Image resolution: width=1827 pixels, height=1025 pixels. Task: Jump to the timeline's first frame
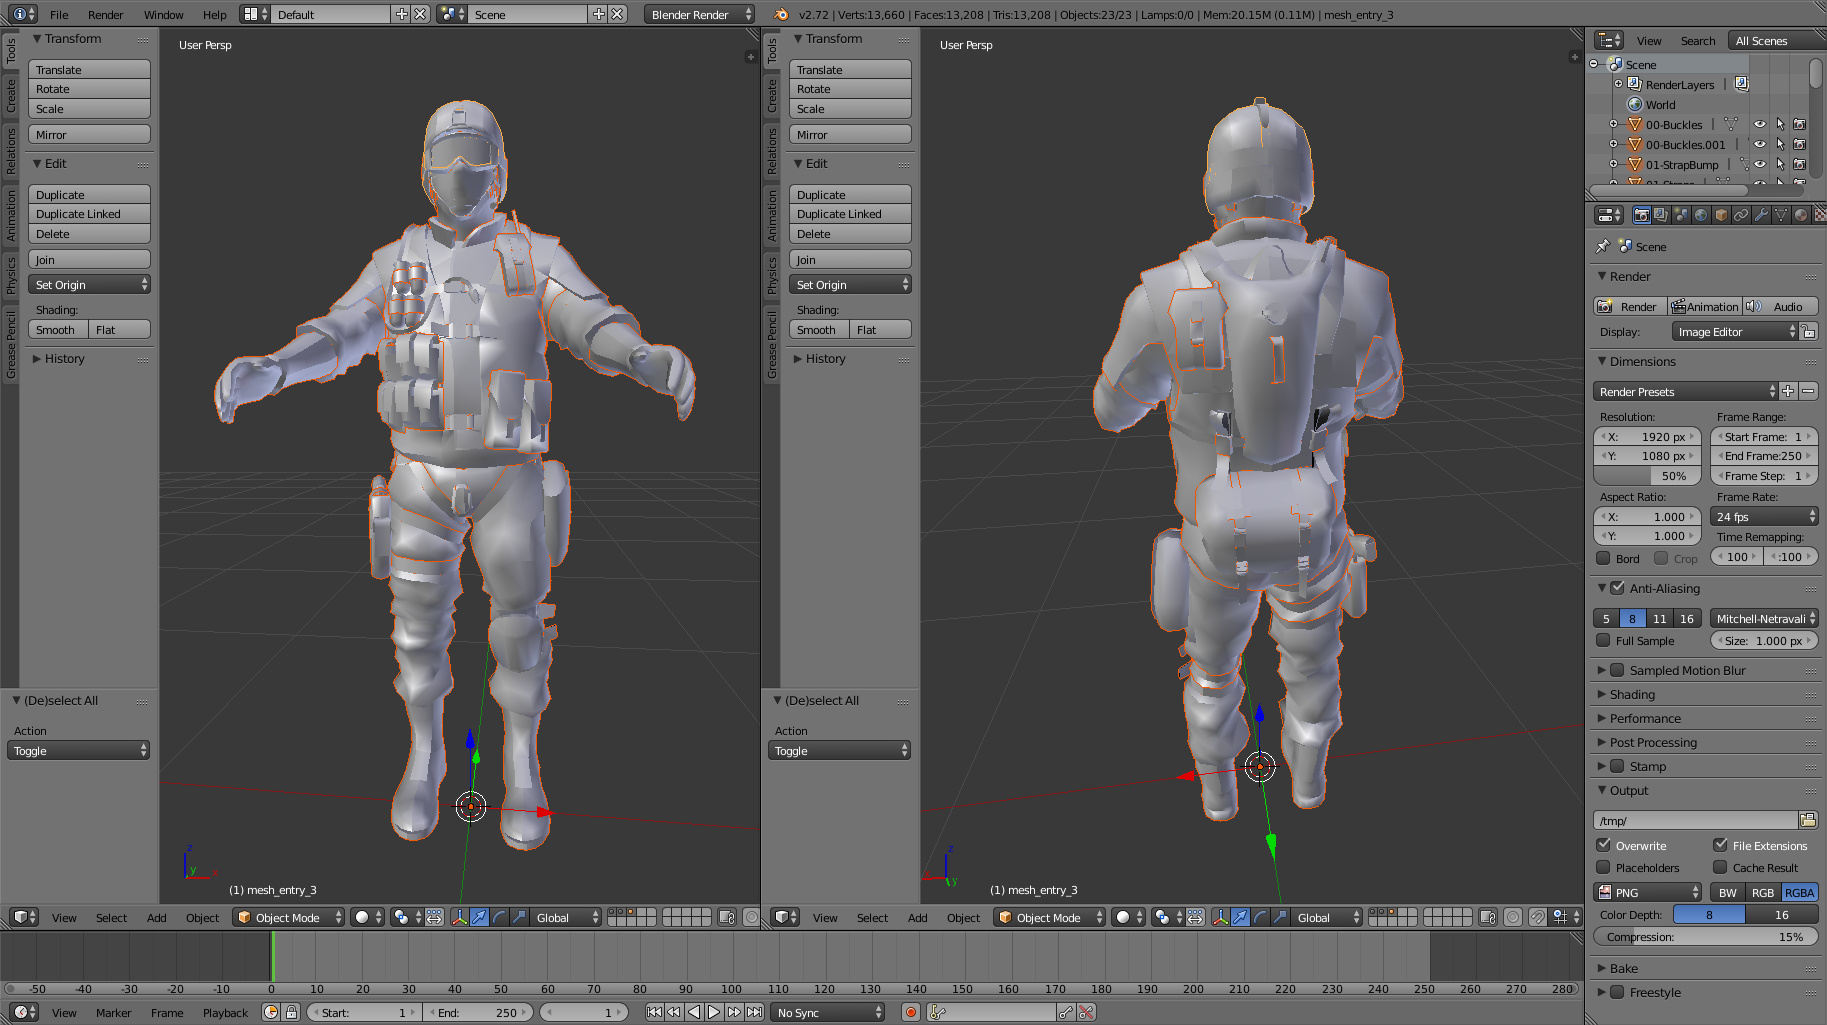point(654,1012)
